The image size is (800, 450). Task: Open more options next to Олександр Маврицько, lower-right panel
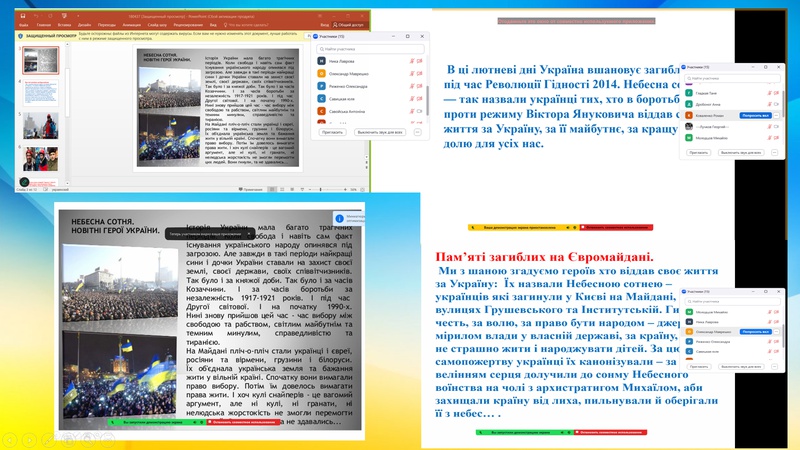(777, 332)
